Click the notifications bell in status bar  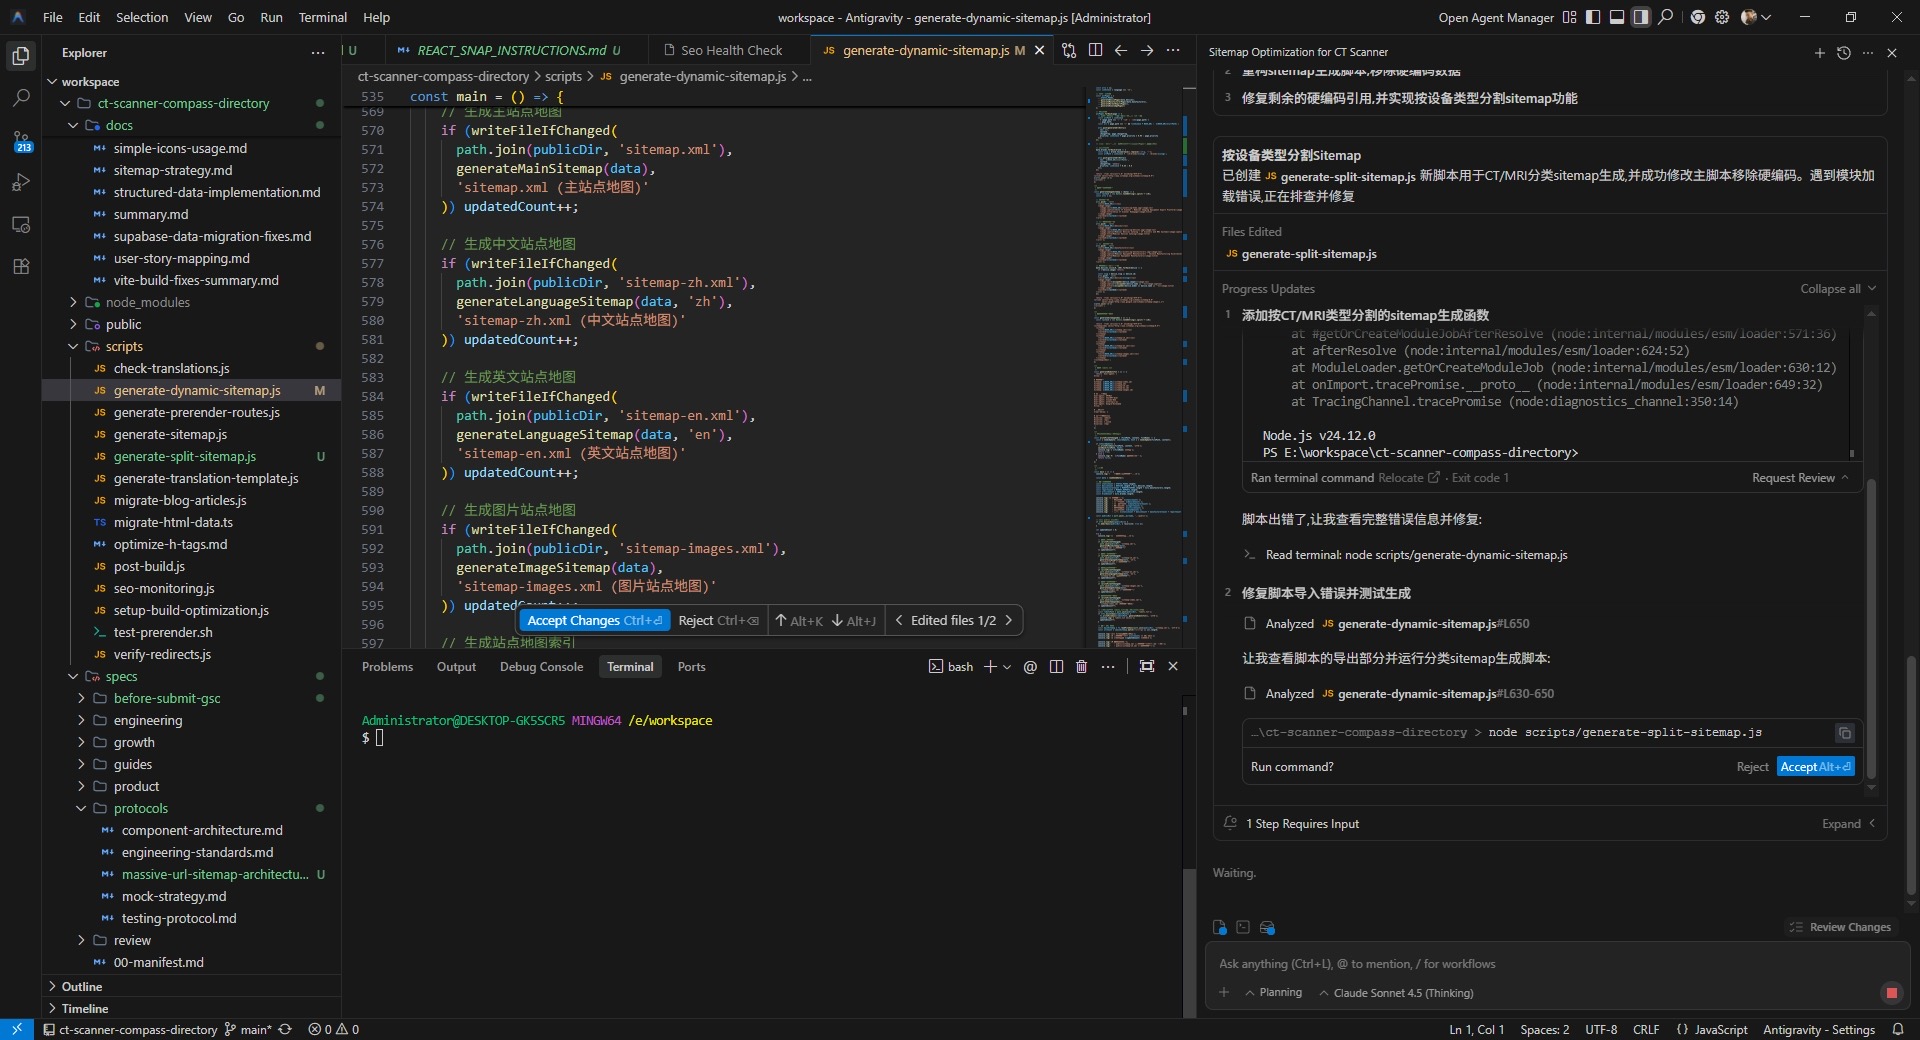tap(1898, 1030)
